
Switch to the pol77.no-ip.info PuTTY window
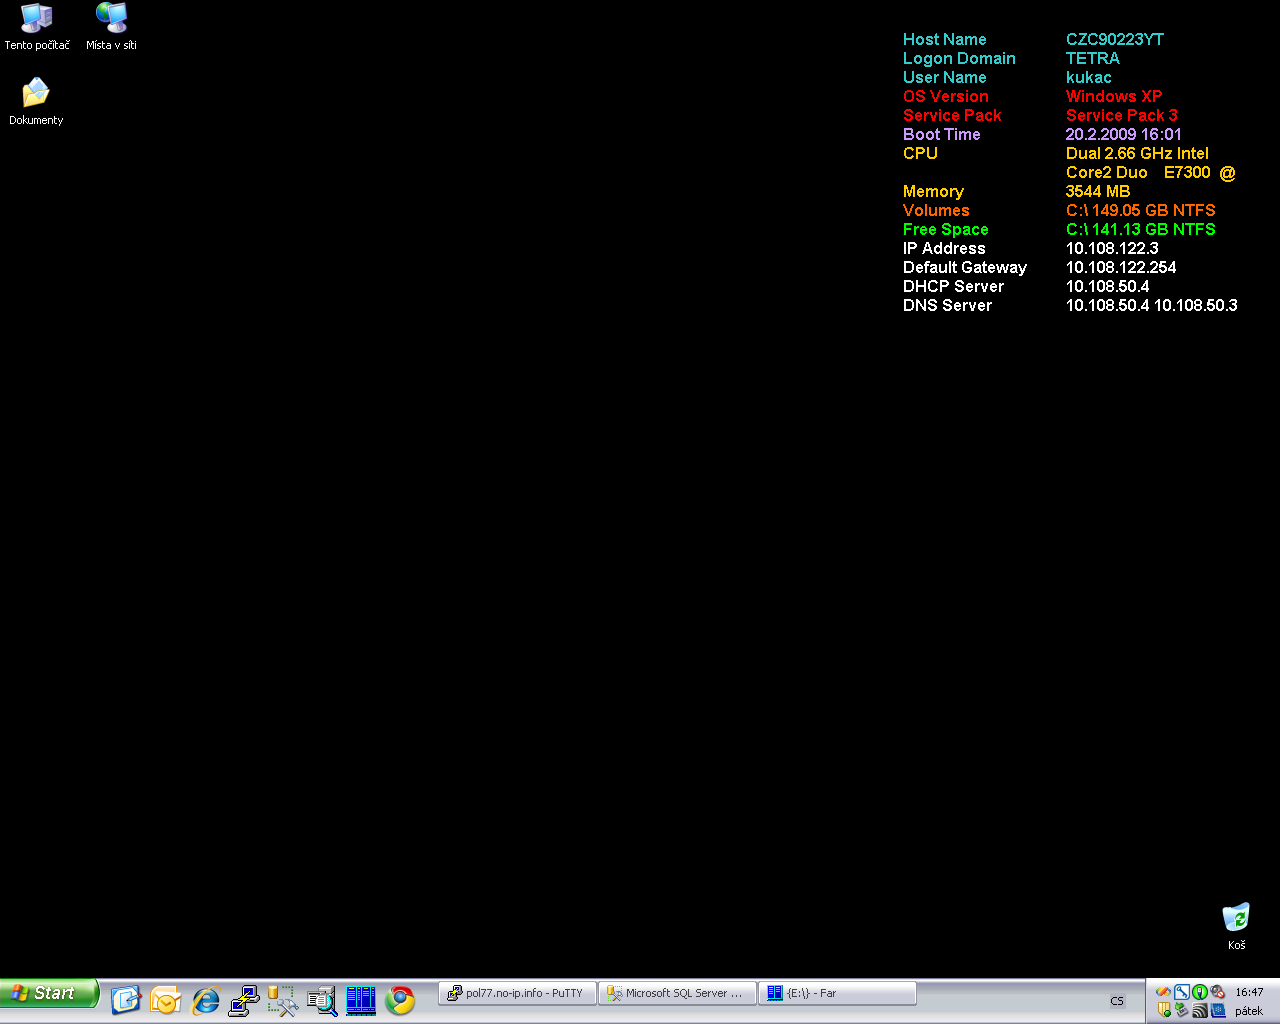click(x=517, y=993)
